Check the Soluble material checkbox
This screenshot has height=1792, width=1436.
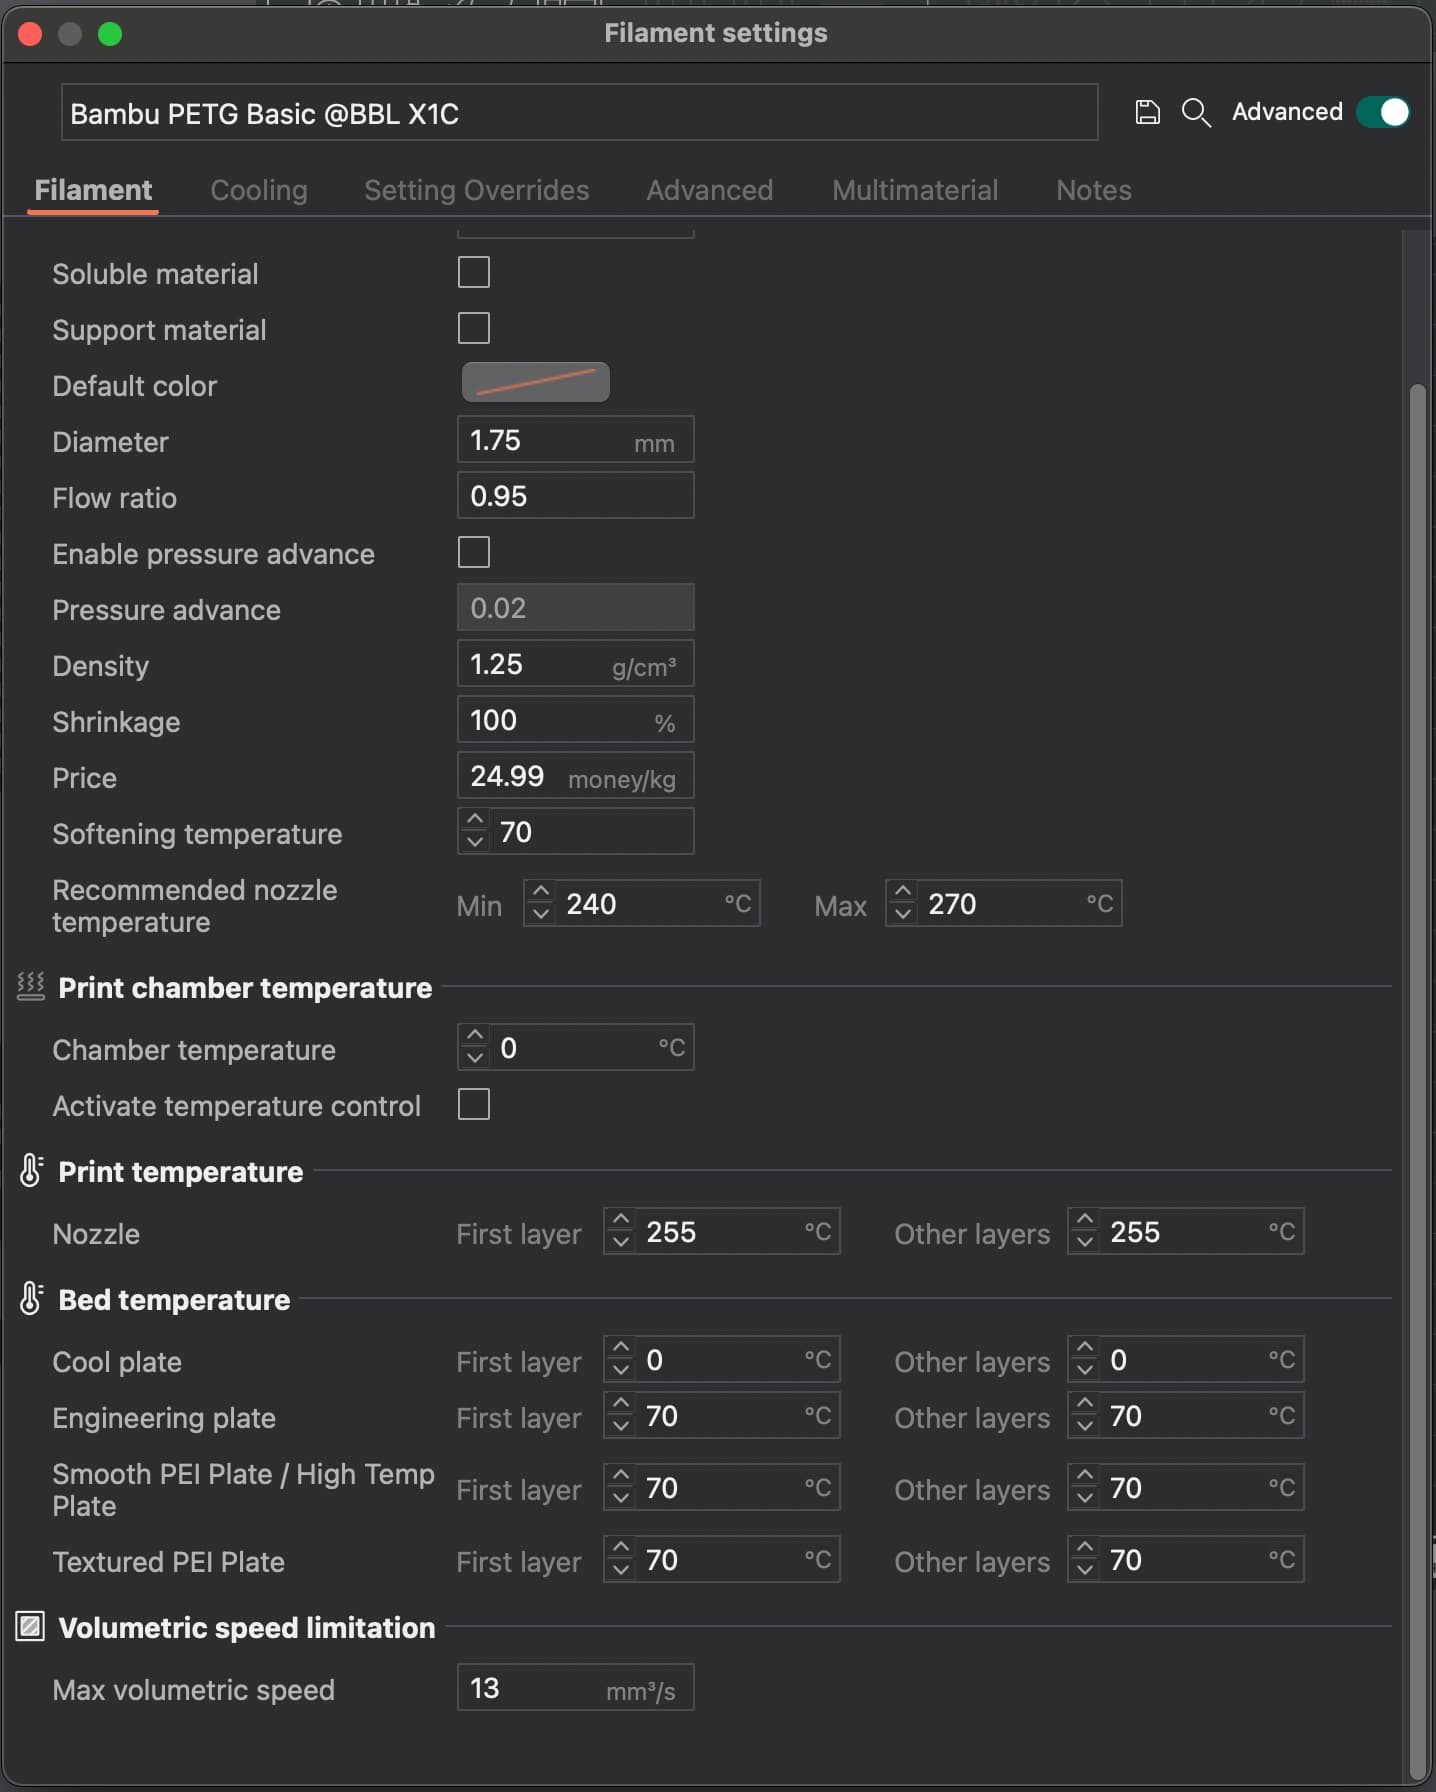tap(473, 272)
